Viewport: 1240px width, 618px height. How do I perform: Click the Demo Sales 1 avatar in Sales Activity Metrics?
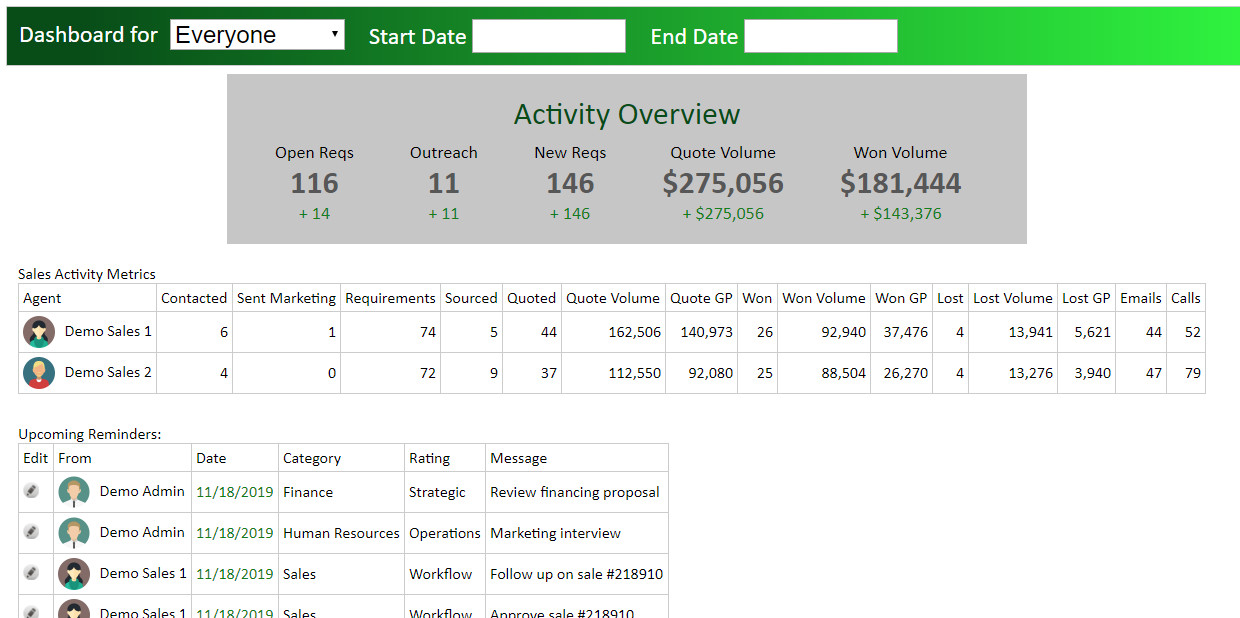(x=38, y=331)
